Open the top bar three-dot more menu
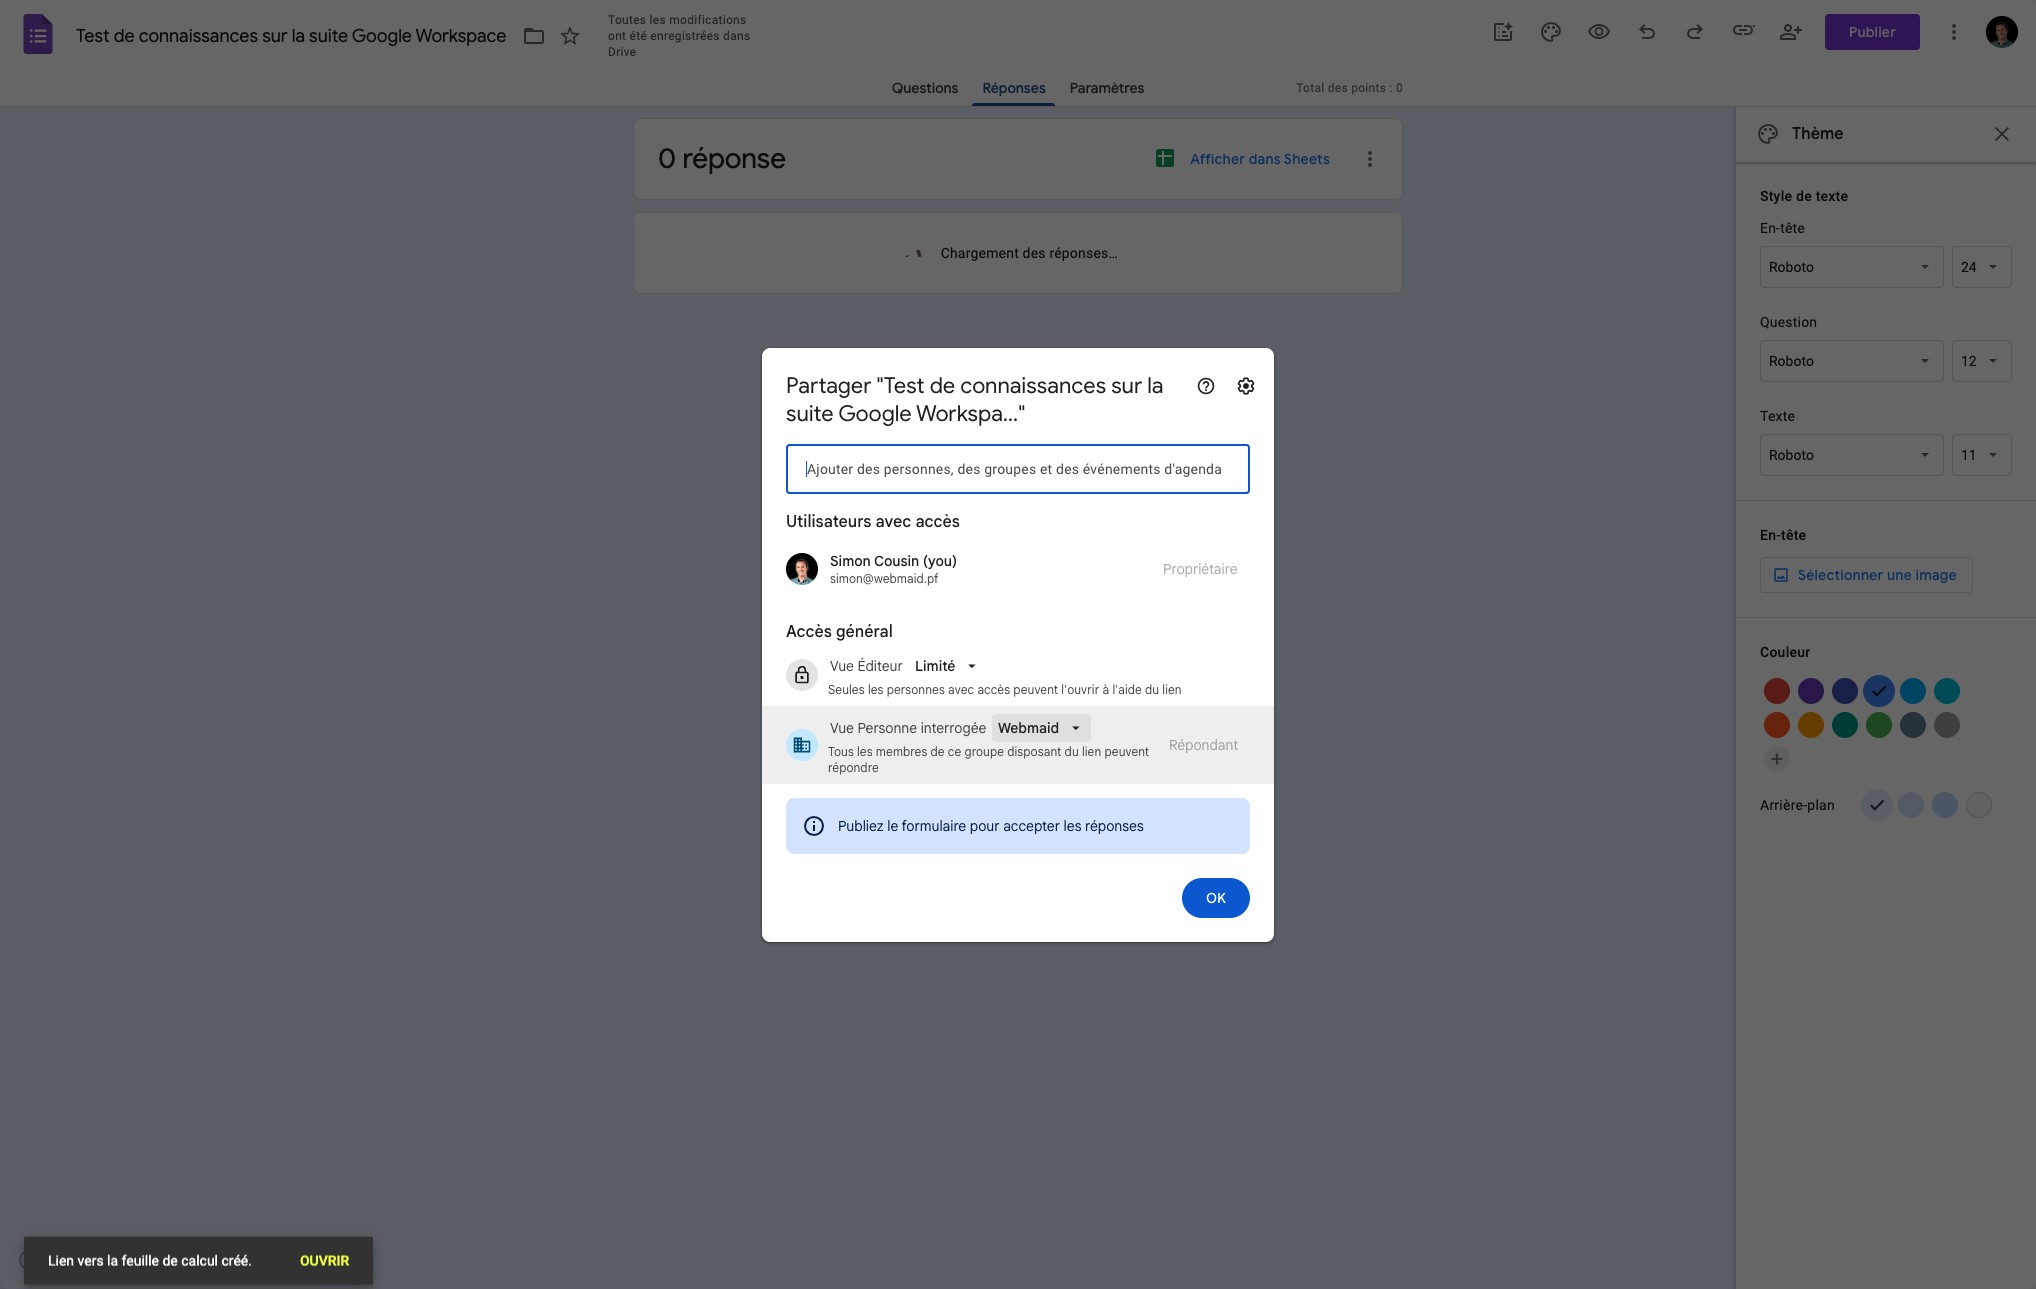This screenshot has height=1289, width=2036. click(x=1953, y=32)
